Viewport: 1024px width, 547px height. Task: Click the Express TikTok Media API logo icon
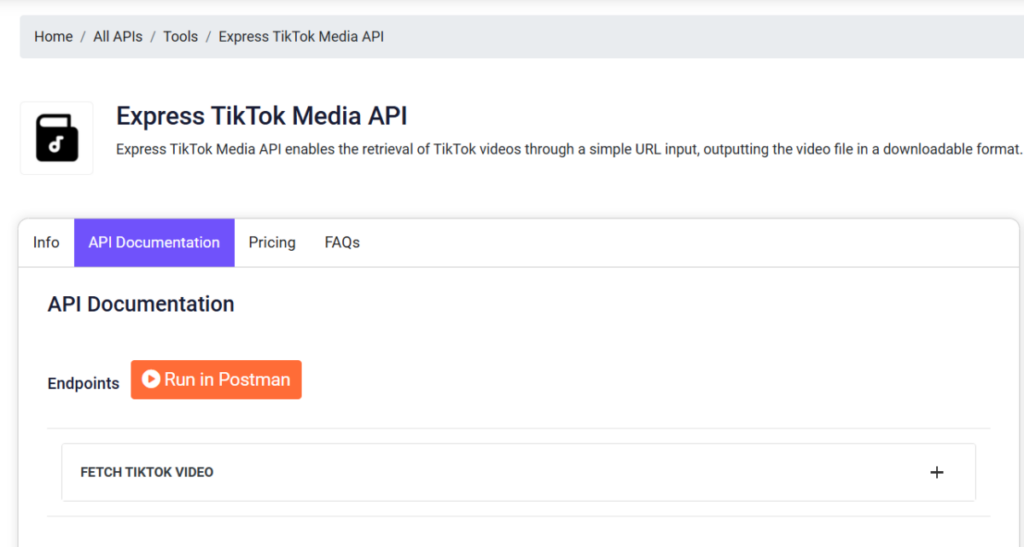(x=57, y=138)
